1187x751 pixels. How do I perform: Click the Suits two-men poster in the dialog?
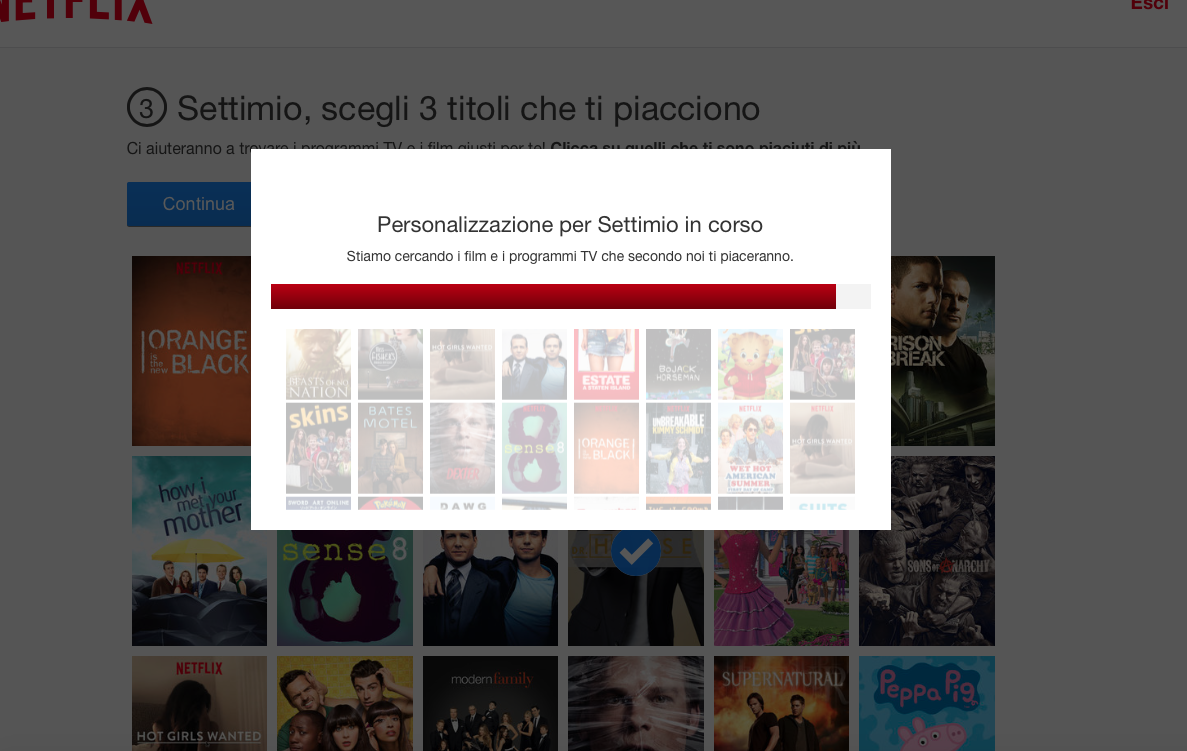click(x=534, y=364)
